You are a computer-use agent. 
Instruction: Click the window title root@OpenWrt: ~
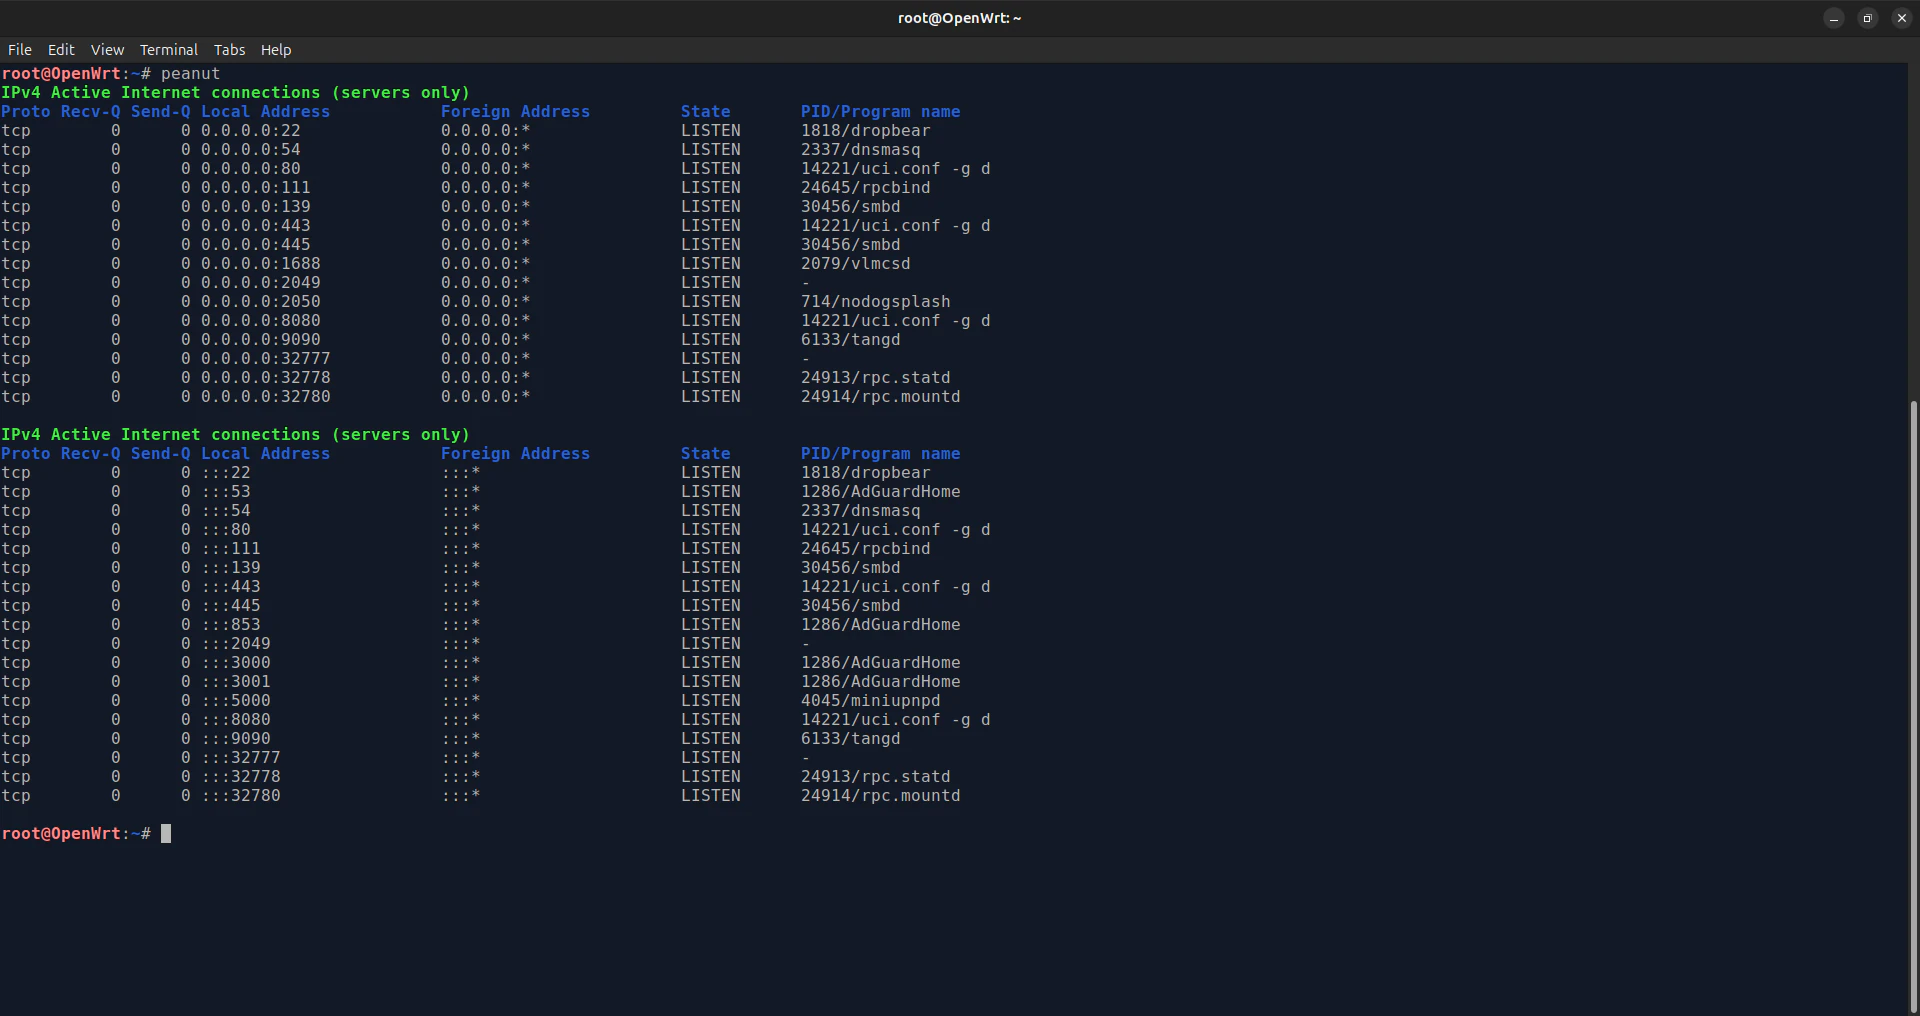click(960, 18)
